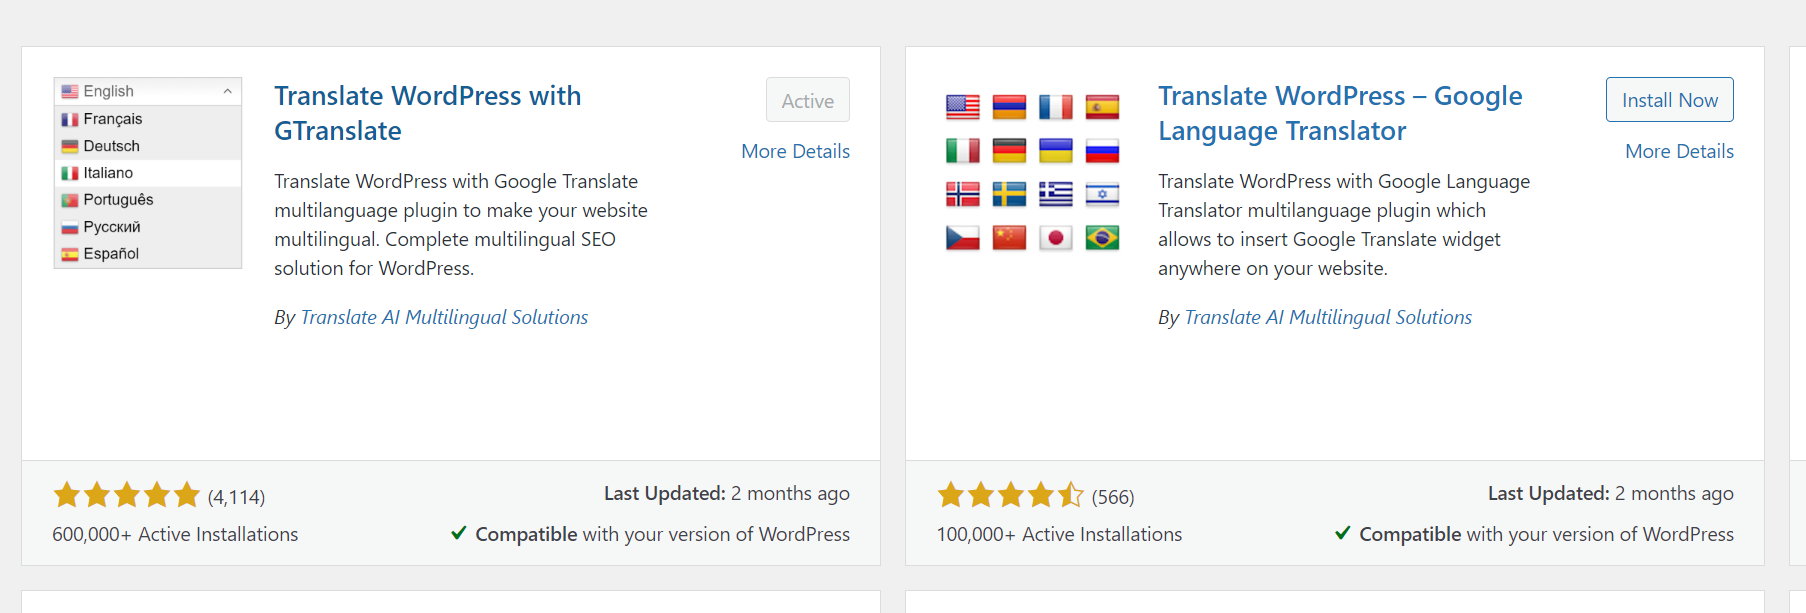The image size is (1806, 613).
Task: Click the Israel flag icon
Action: coord(1102,194)
